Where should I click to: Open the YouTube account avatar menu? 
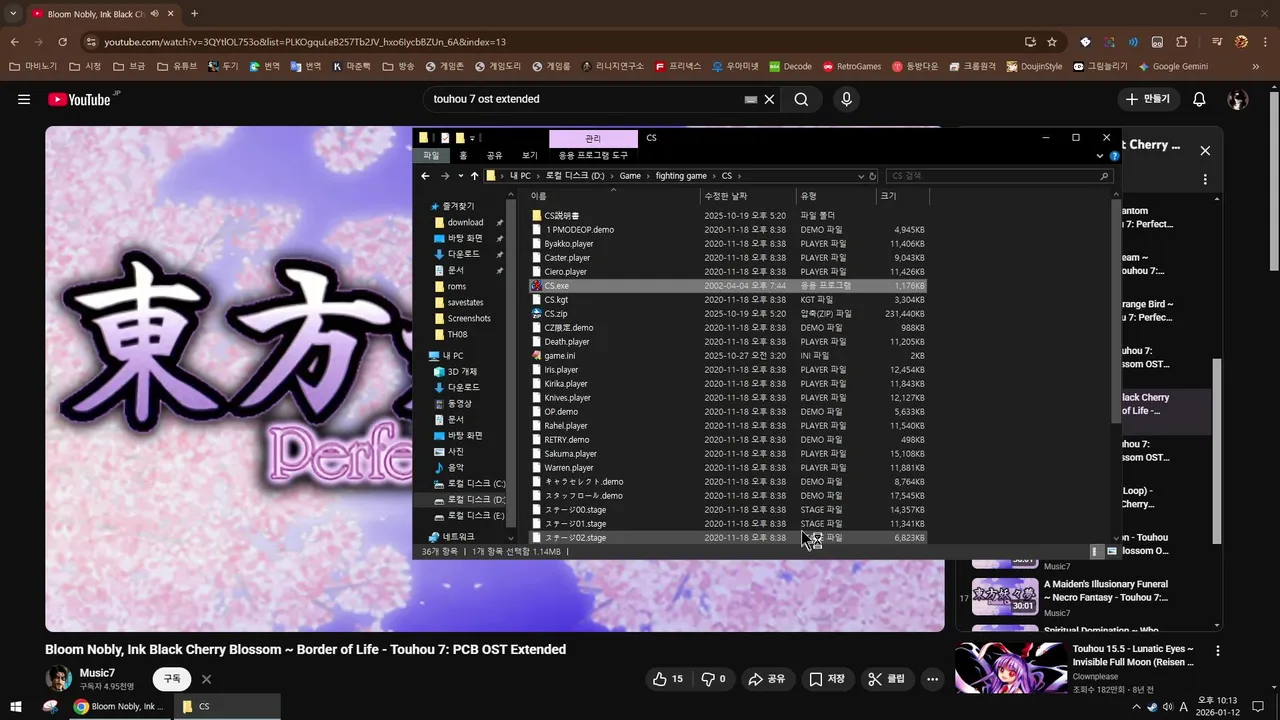1238,99
